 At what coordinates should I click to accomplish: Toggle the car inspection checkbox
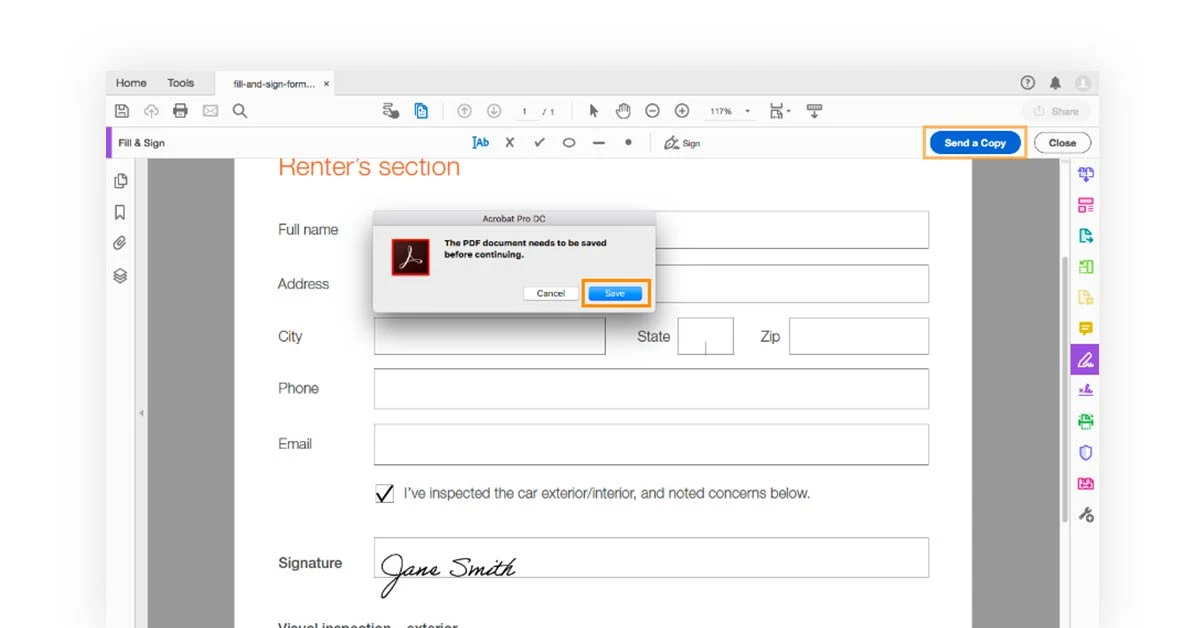pyautogui.click(x=384, y=493)
